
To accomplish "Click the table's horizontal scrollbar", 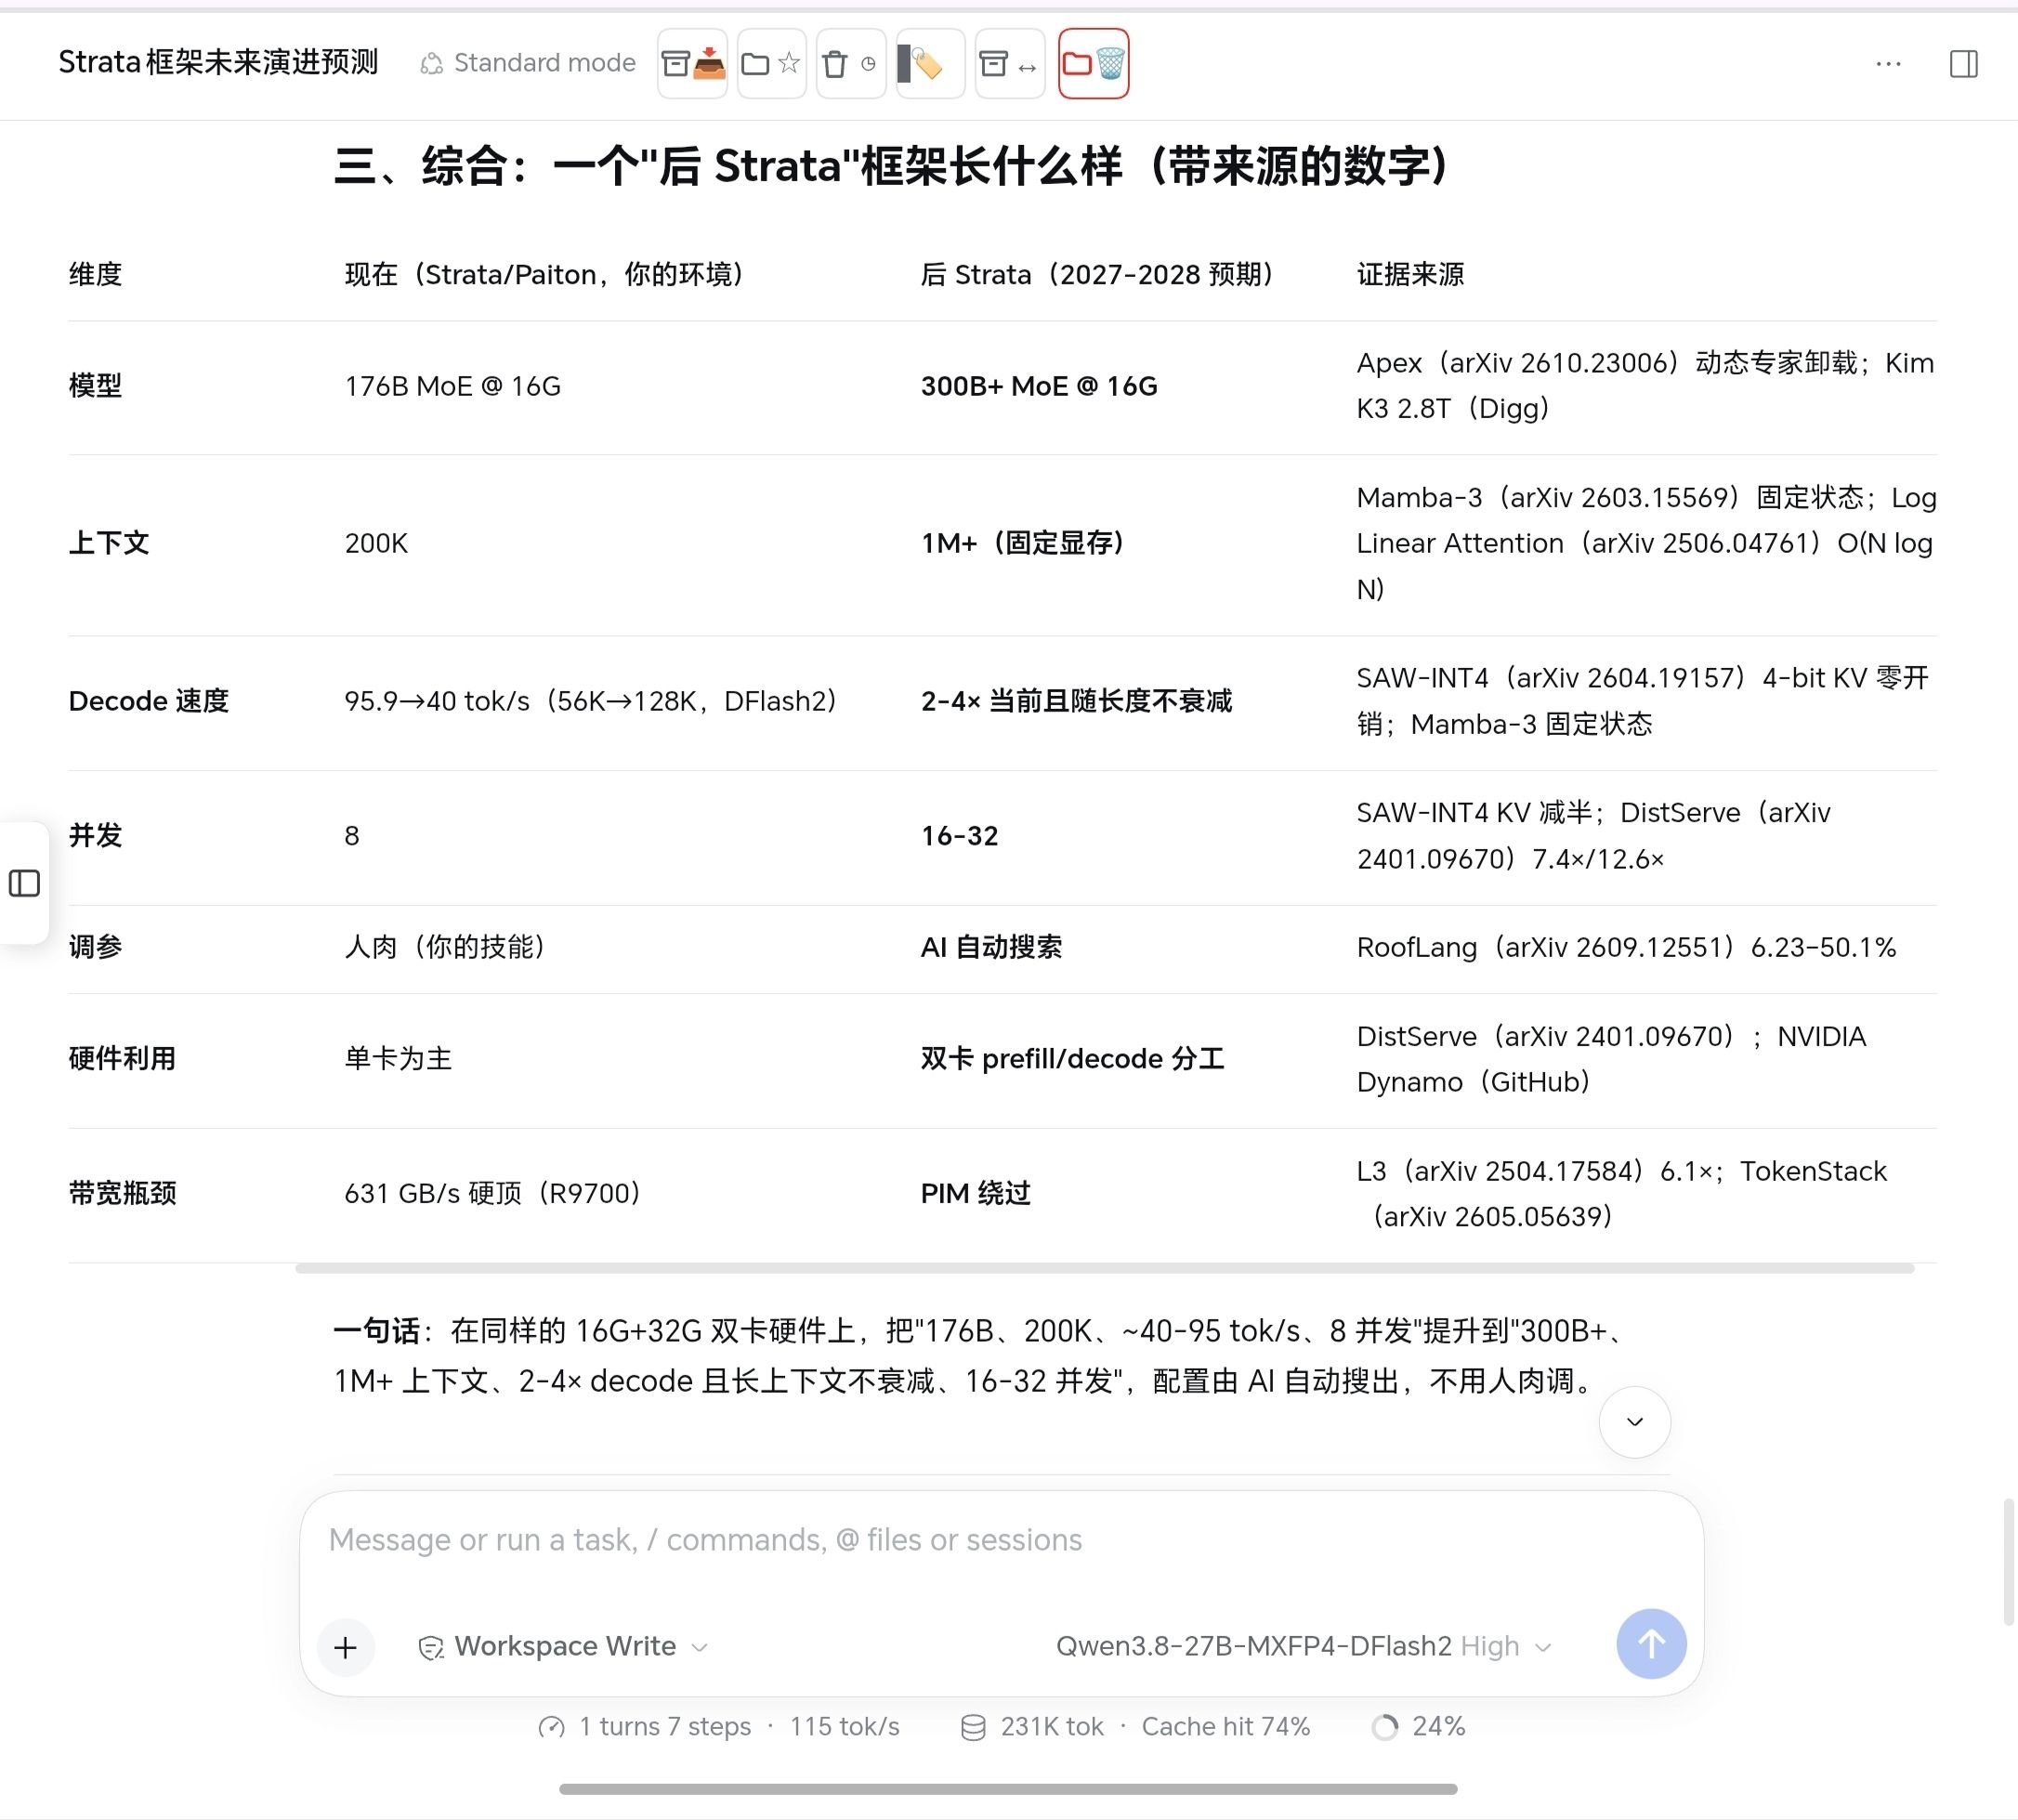I will [x=1104, y=1268].
